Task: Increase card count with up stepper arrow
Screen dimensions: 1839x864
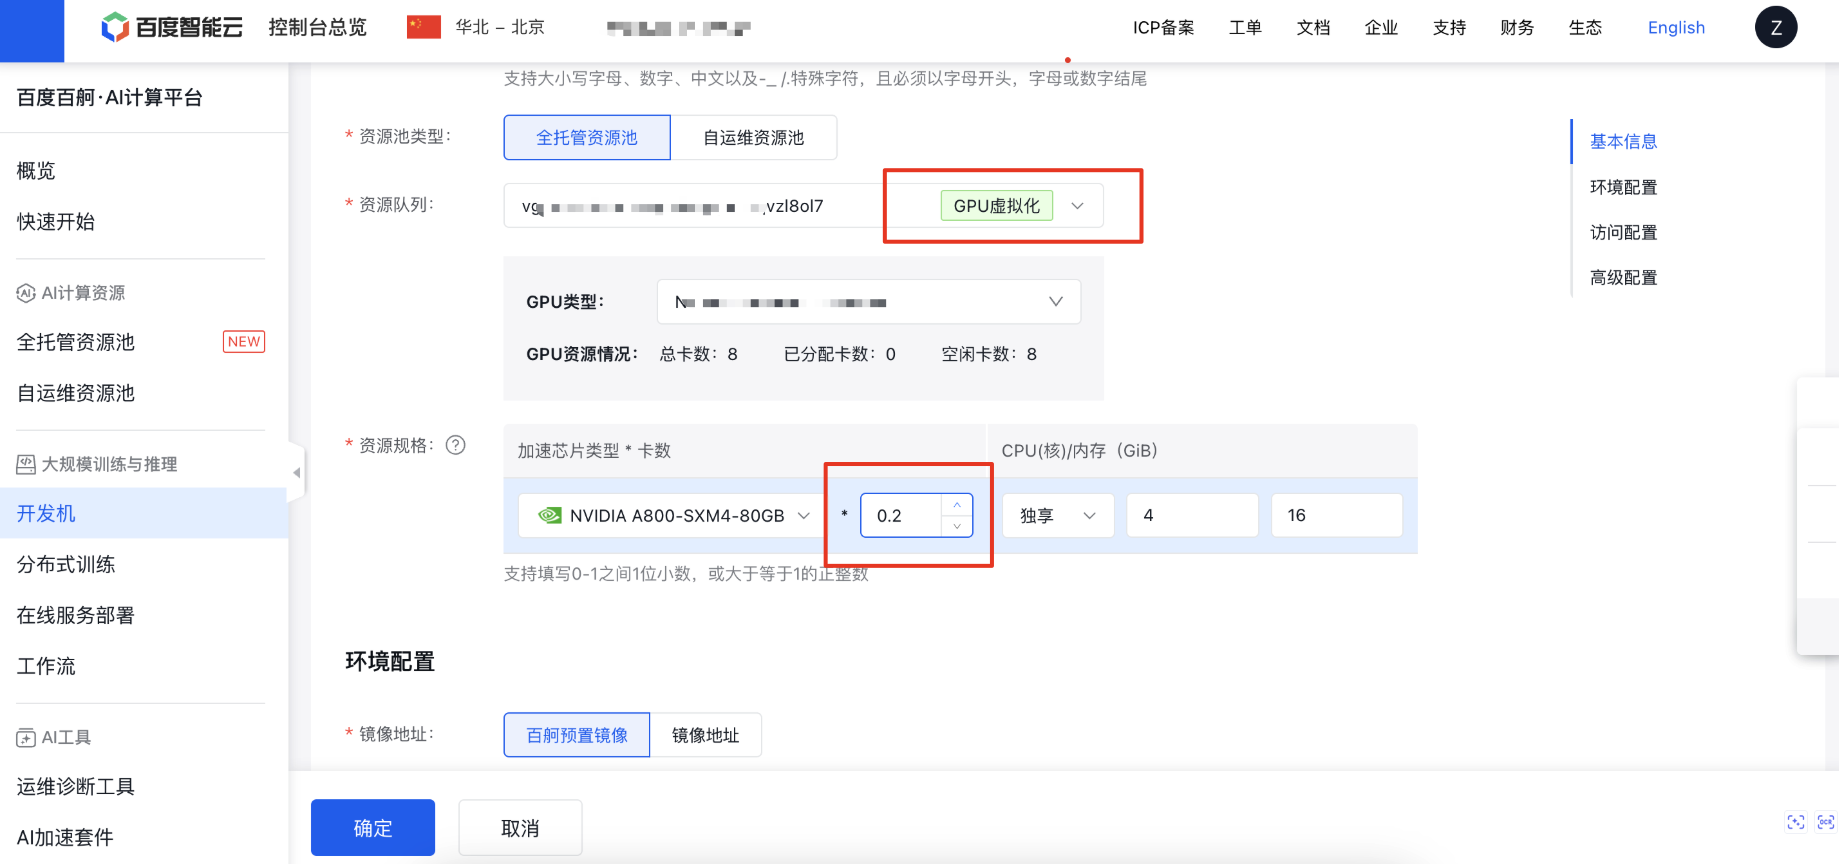Action: (x=957, y=505)
